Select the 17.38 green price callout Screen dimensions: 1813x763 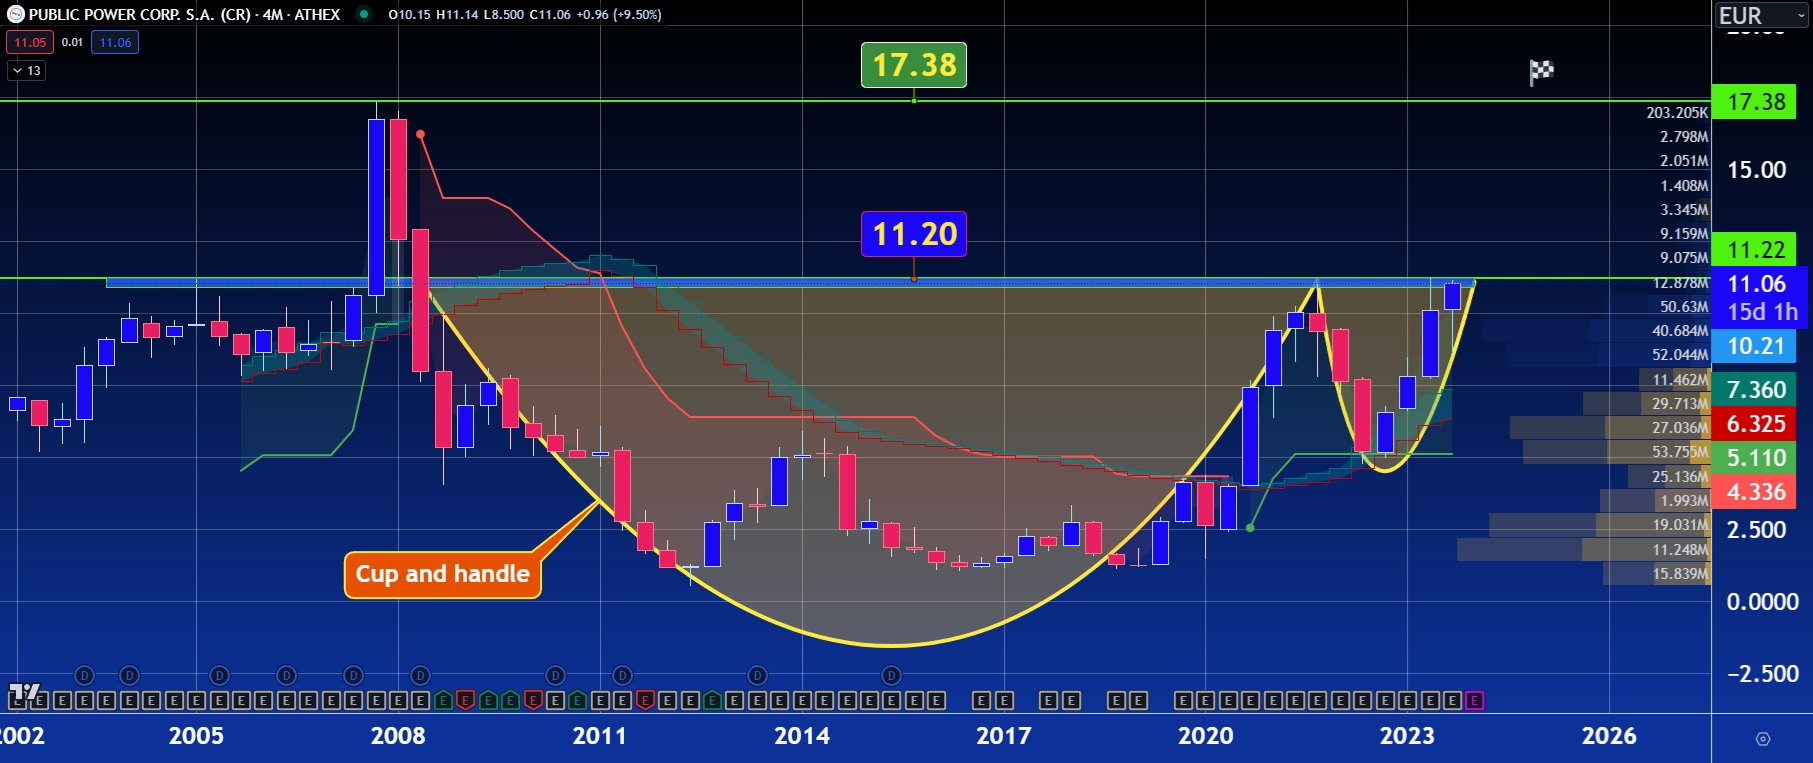[x=914, y=65]
